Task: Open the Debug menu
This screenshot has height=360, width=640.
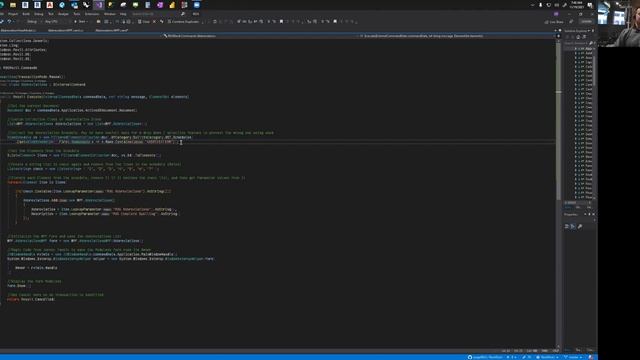Action: coord(38,14)
